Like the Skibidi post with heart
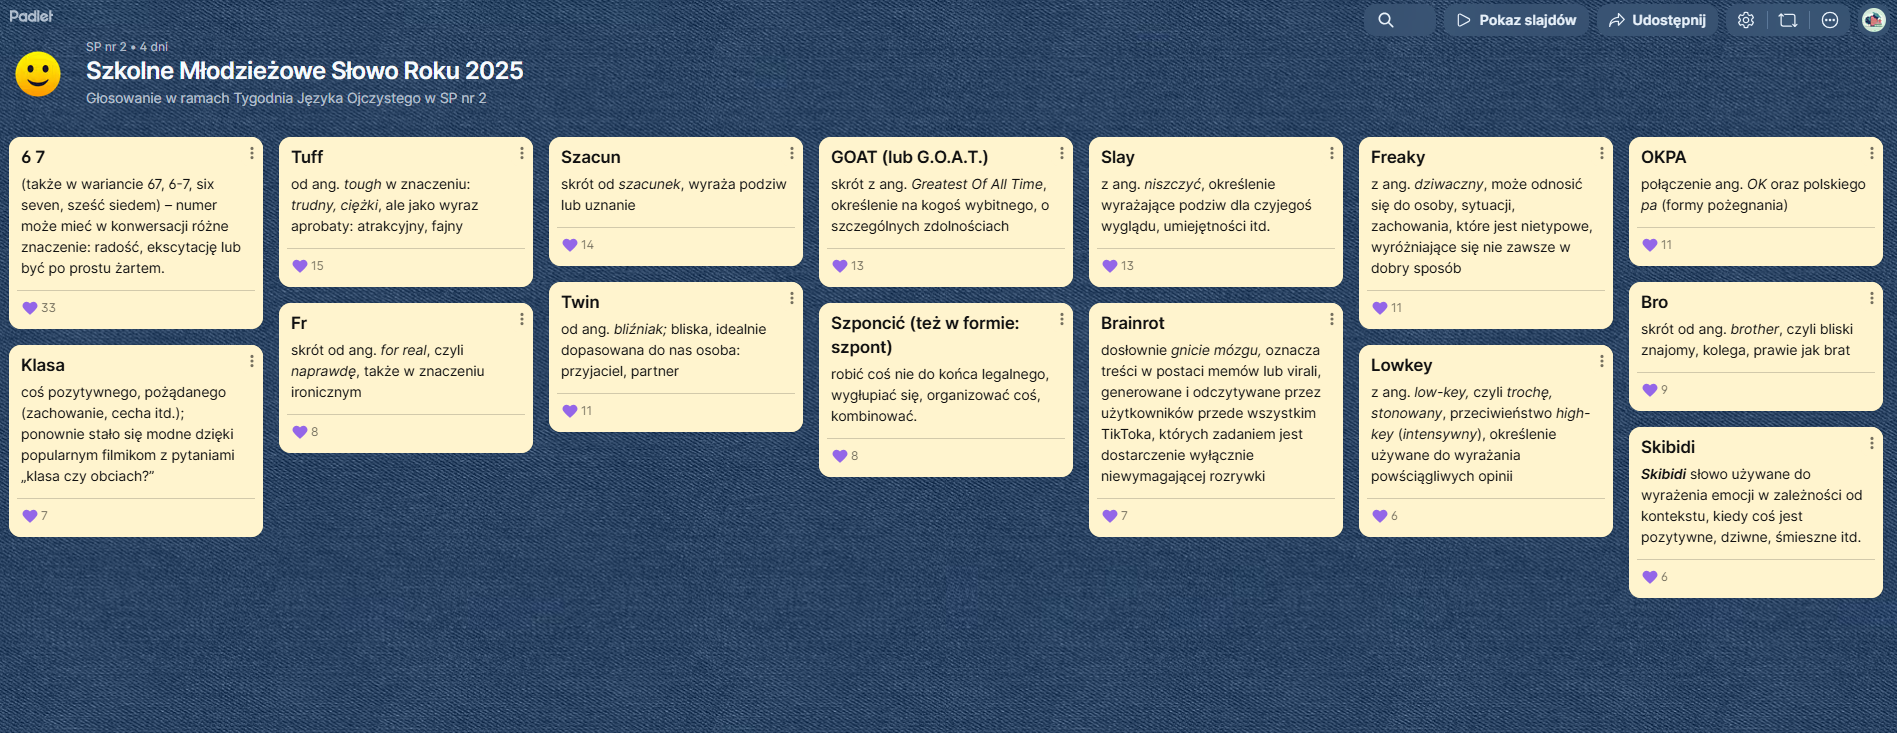1897x733 pixels. point(1650,577)
